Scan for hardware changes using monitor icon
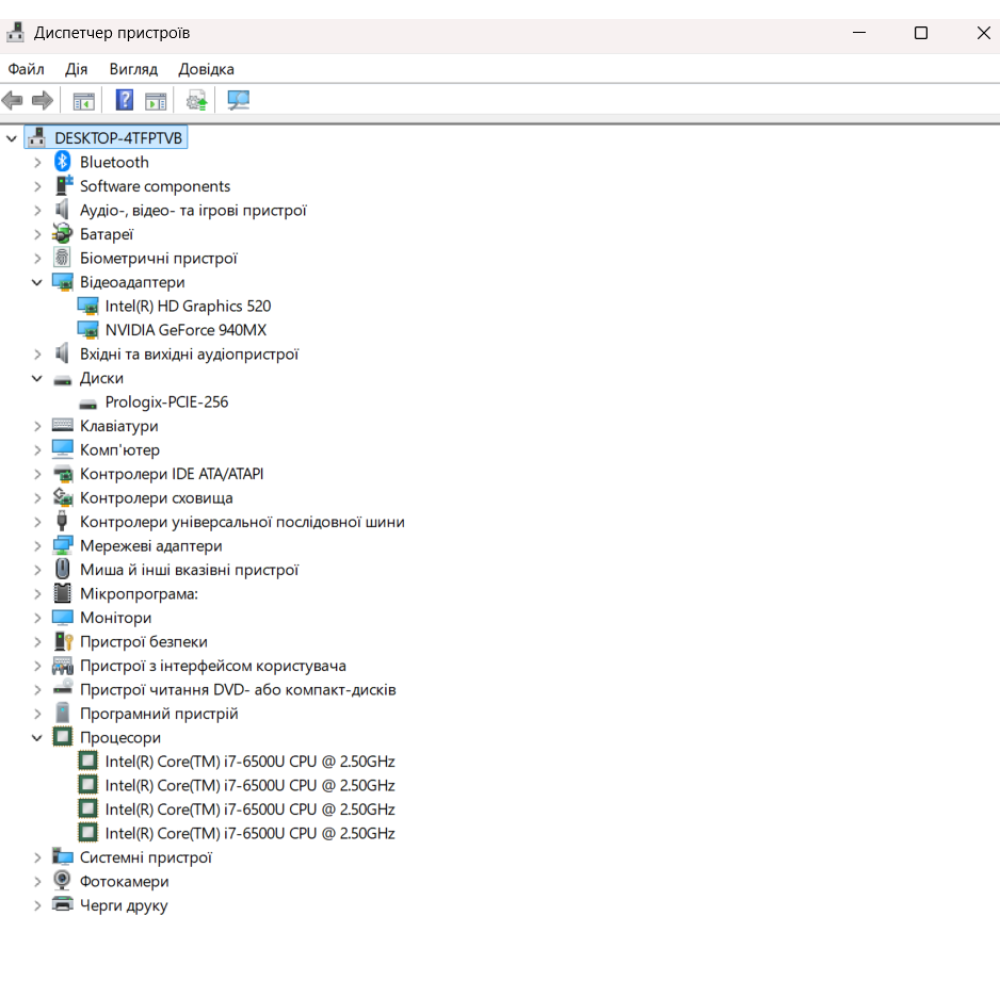Screen dimensions: 1000x1000 tap(238, 100)
